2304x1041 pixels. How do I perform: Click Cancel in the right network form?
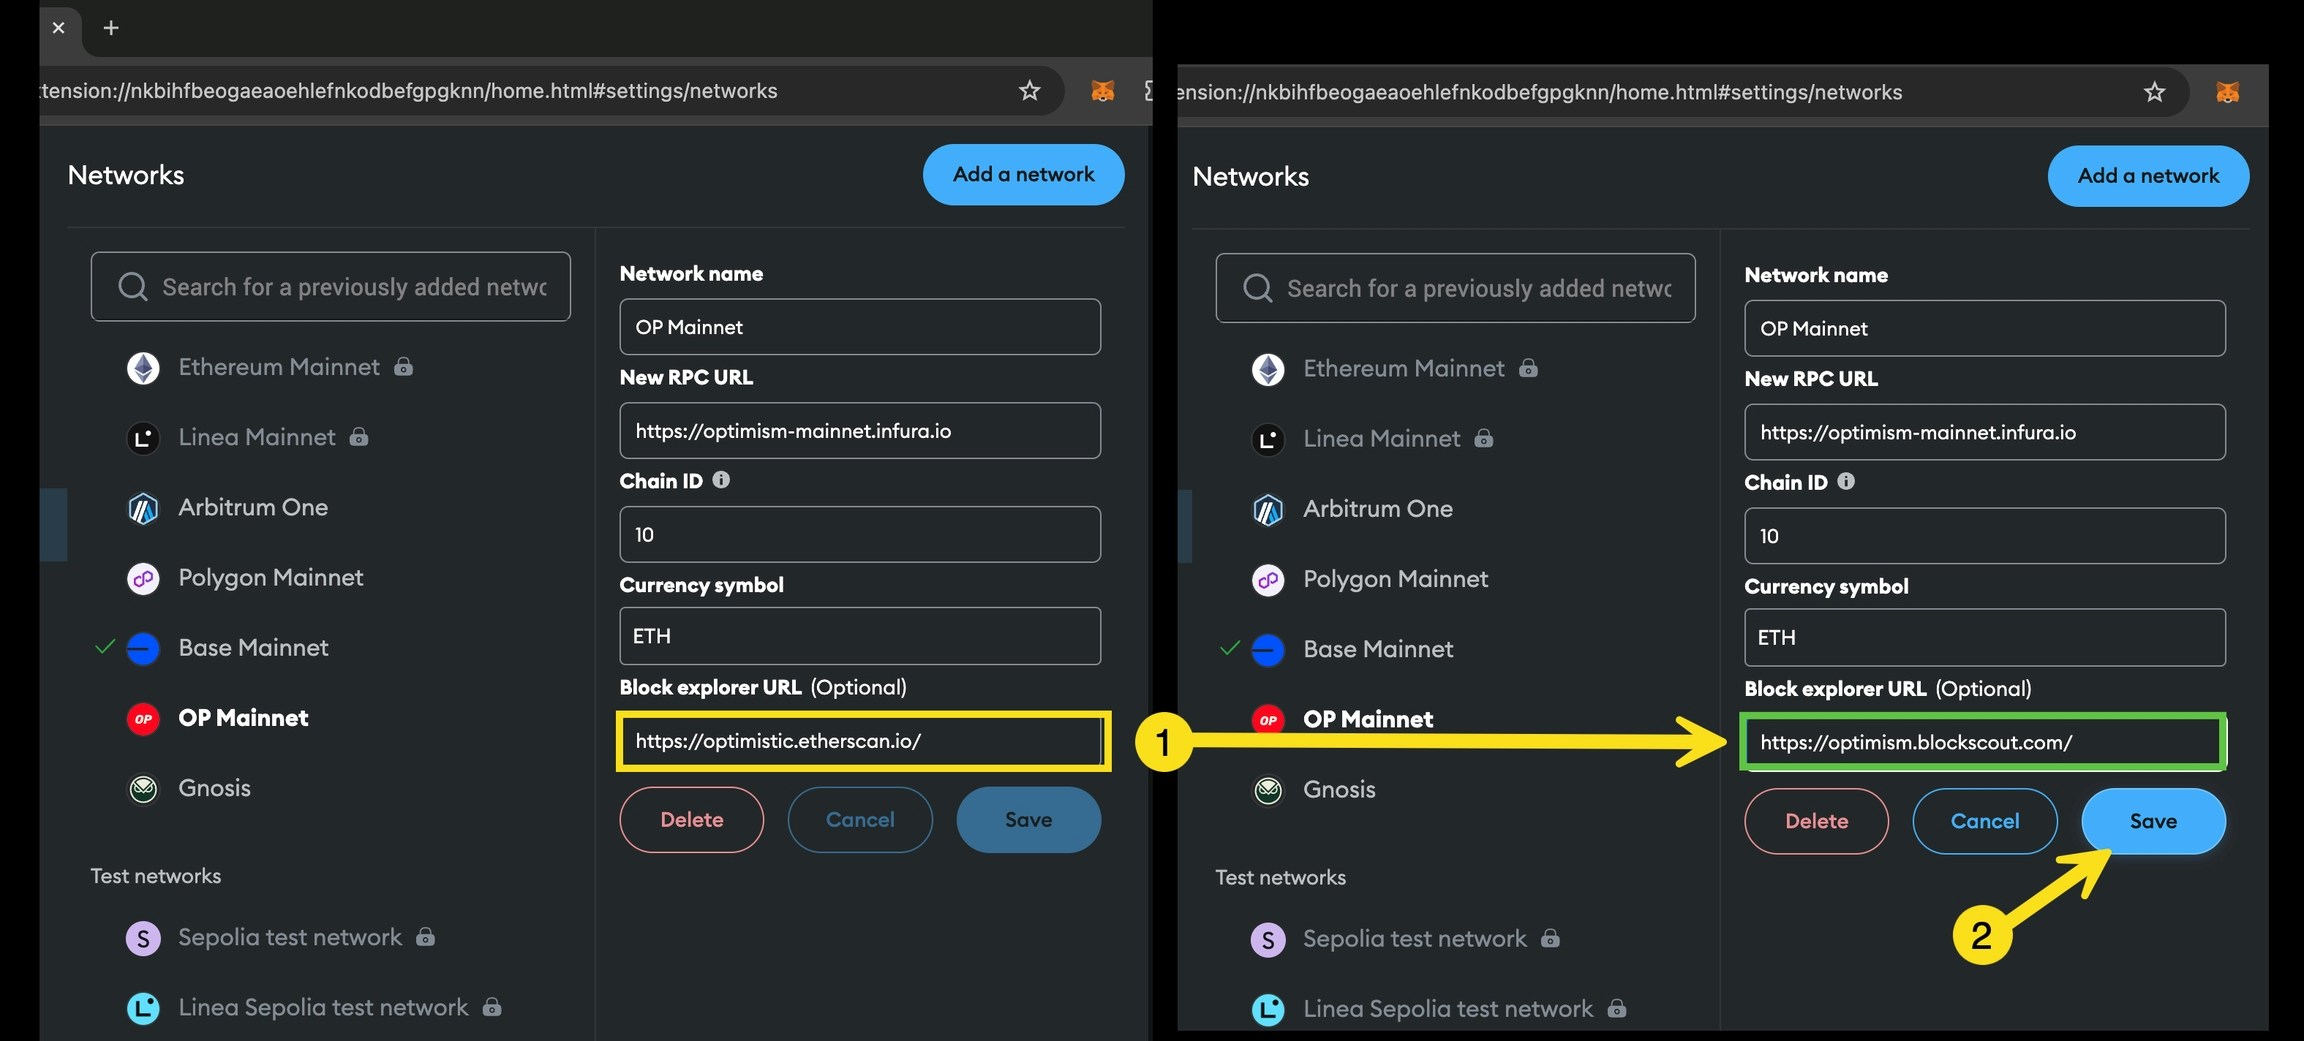pos(1985,821)
